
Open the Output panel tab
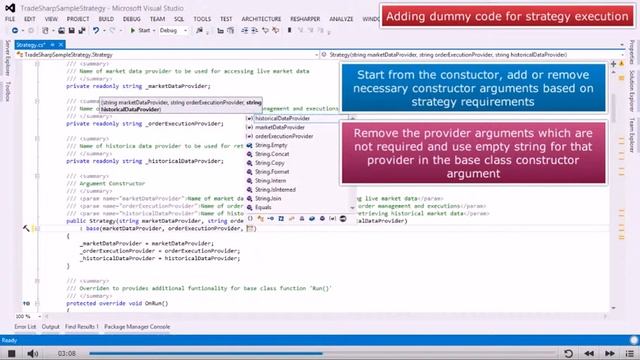tap(51, 327)
